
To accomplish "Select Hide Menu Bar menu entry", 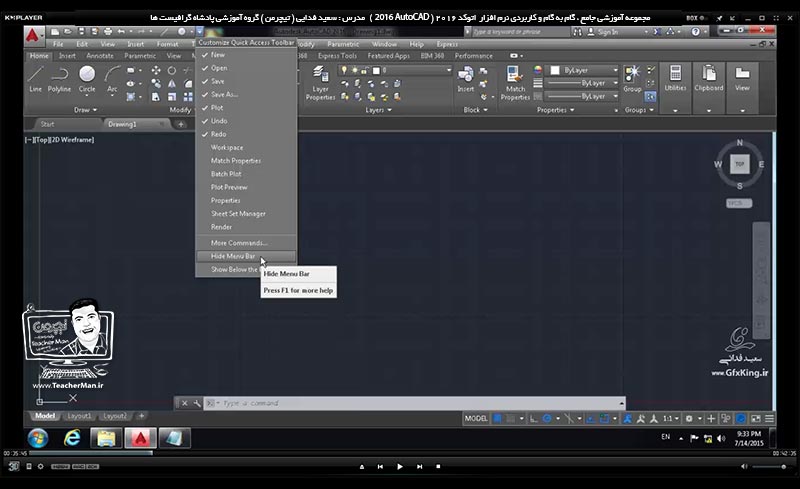I will click(x=246, y=256).
